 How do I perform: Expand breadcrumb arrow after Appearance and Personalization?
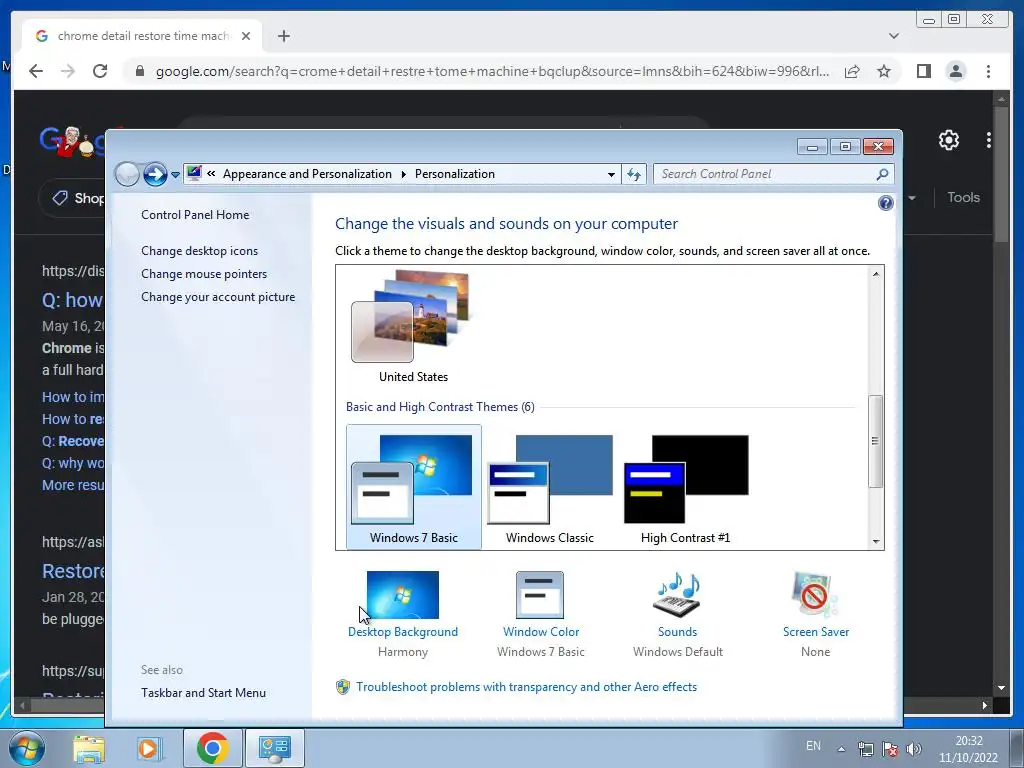tap(403, 174)
